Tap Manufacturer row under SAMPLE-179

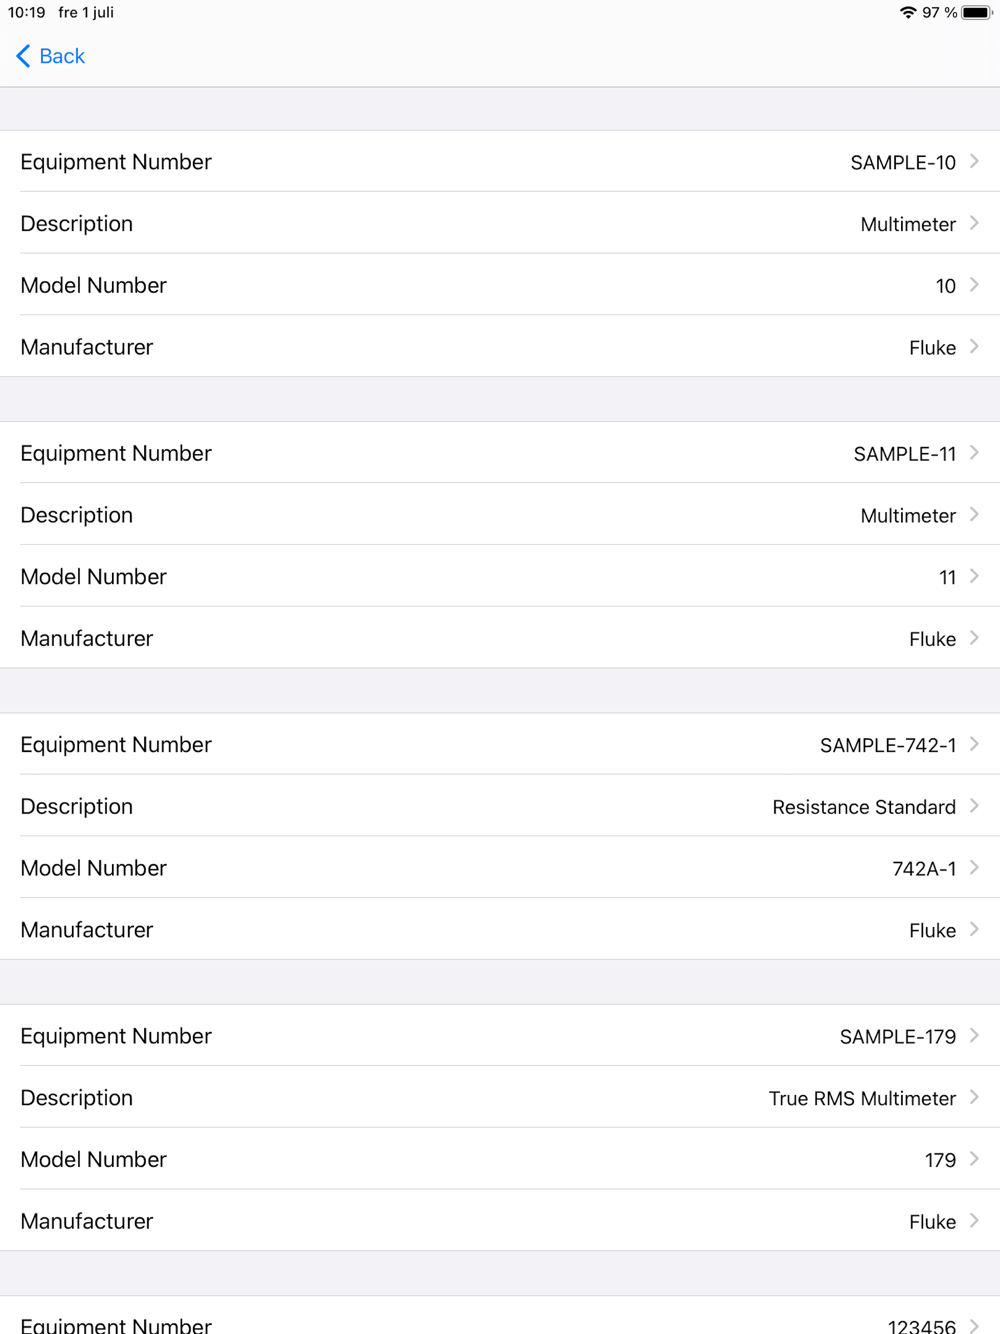tap(500, 1221)
